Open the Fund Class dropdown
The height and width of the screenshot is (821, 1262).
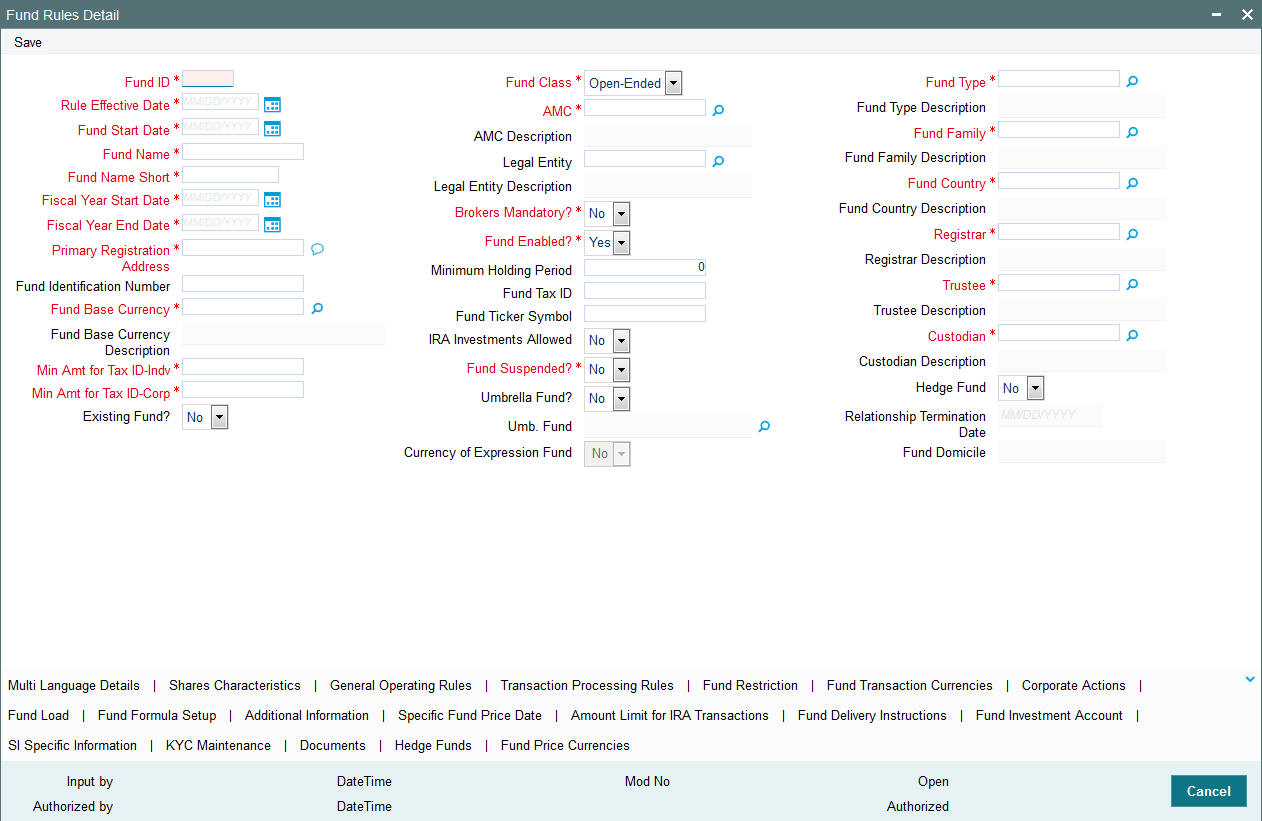pyautogui.click(x=633, y=83)
